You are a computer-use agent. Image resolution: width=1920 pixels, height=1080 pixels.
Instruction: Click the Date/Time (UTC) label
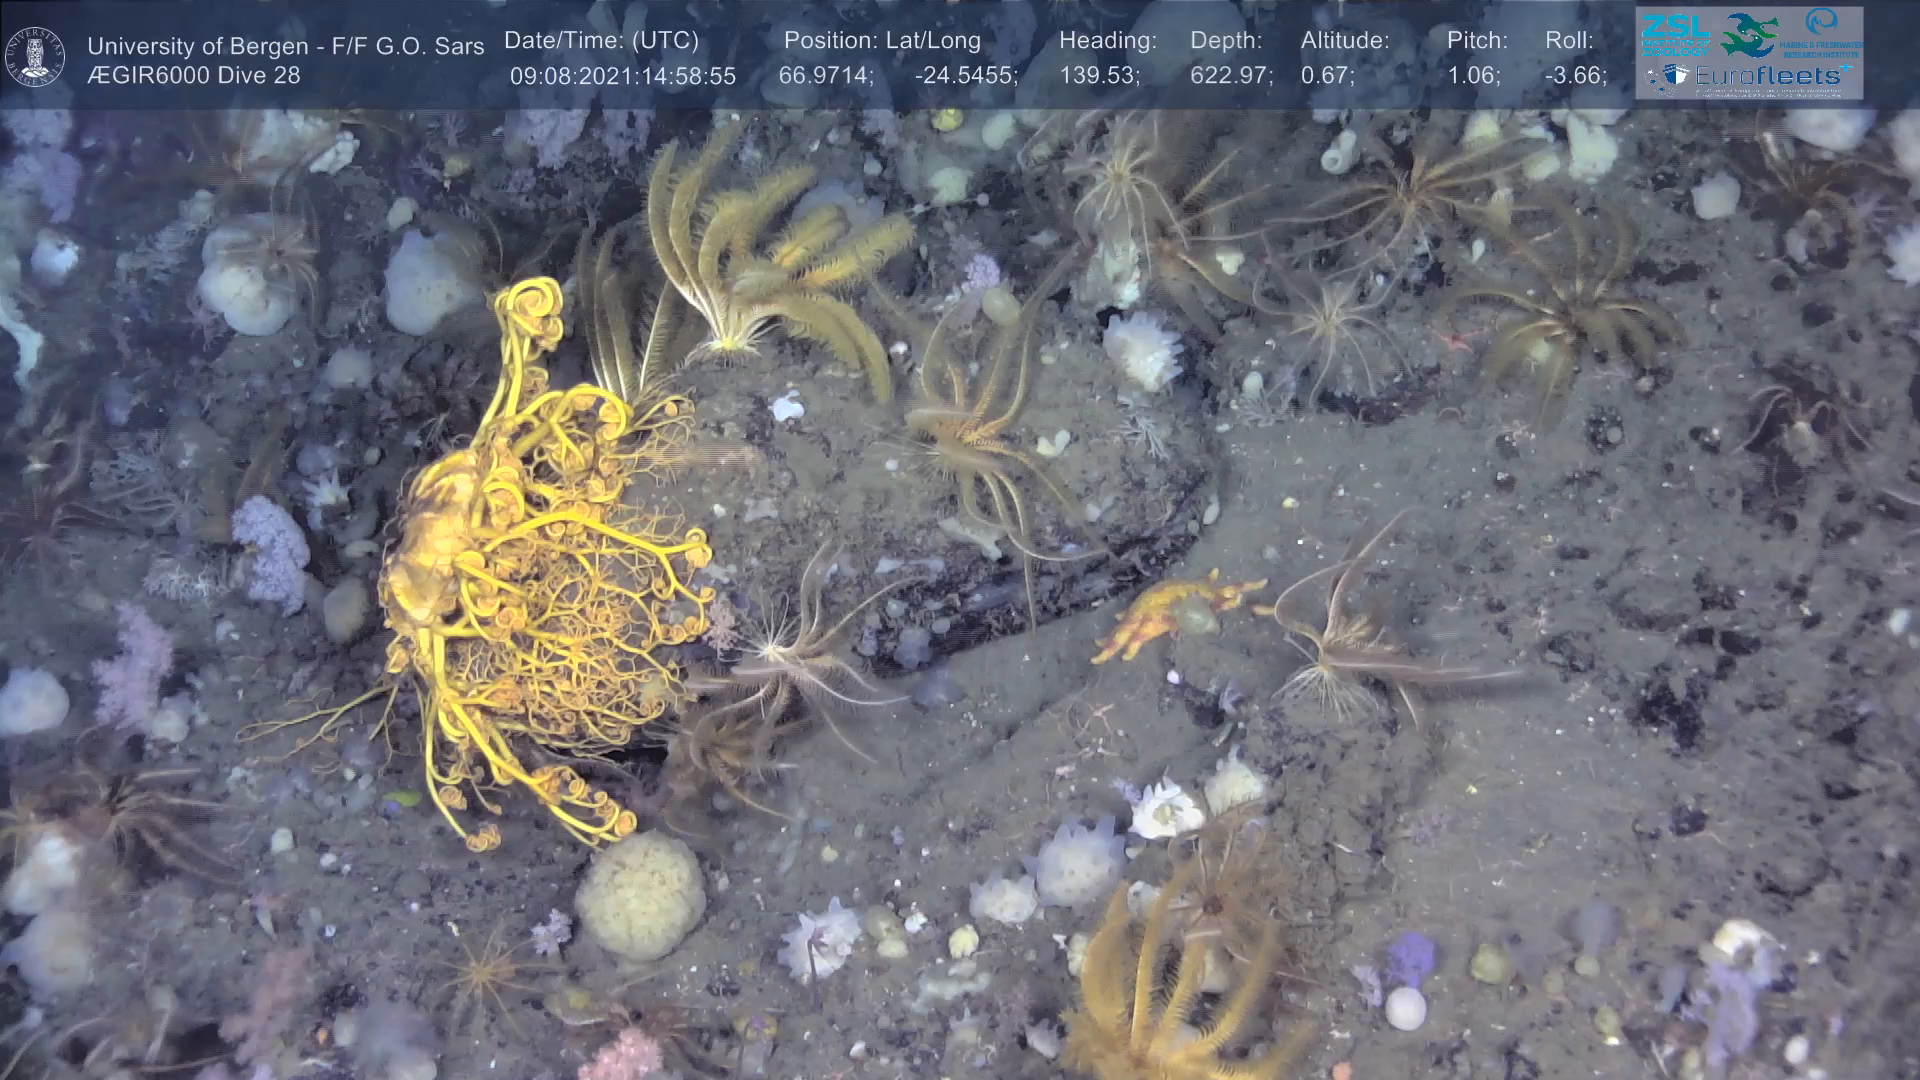(x=601, y=41)
